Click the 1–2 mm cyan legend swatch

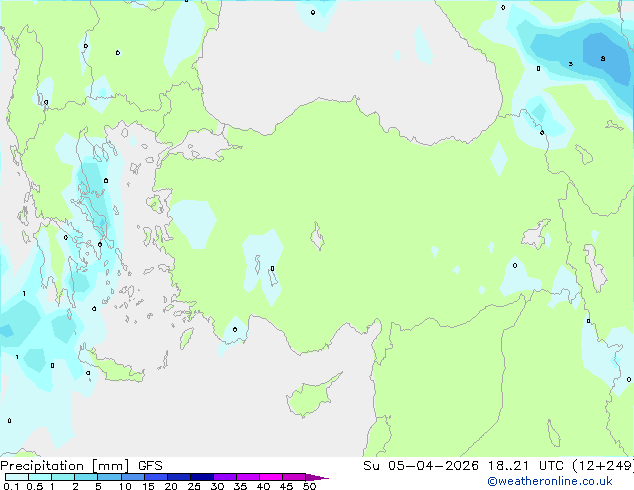[x=63, y=477]
